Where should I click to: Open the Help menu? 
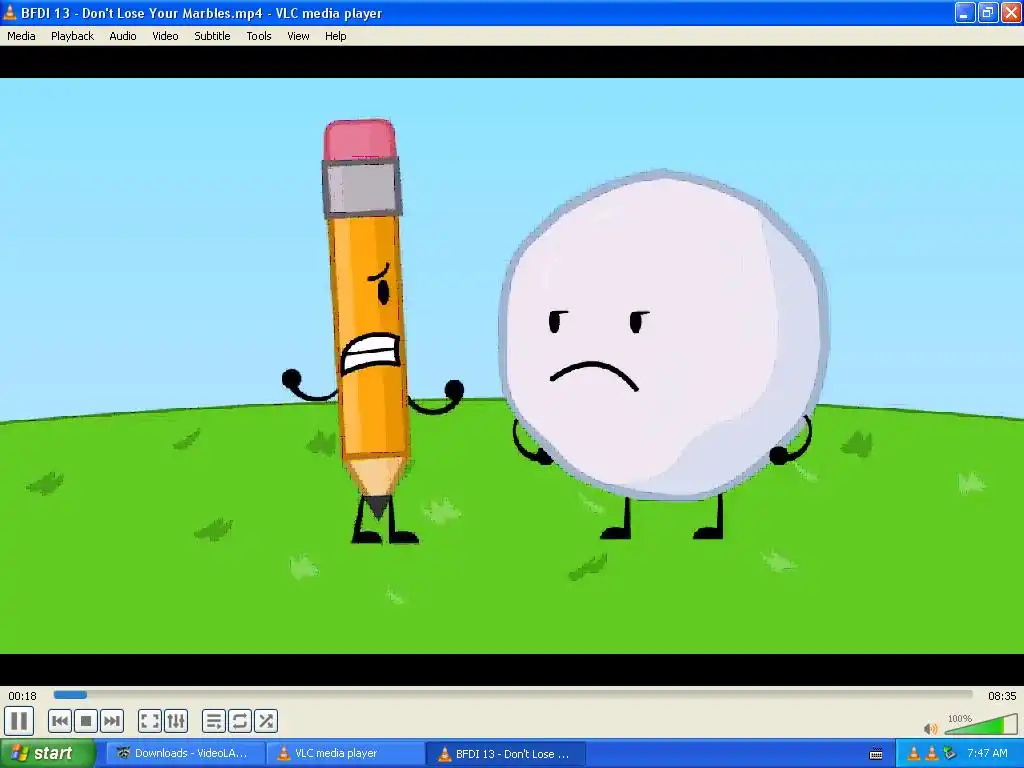point(336,36)
